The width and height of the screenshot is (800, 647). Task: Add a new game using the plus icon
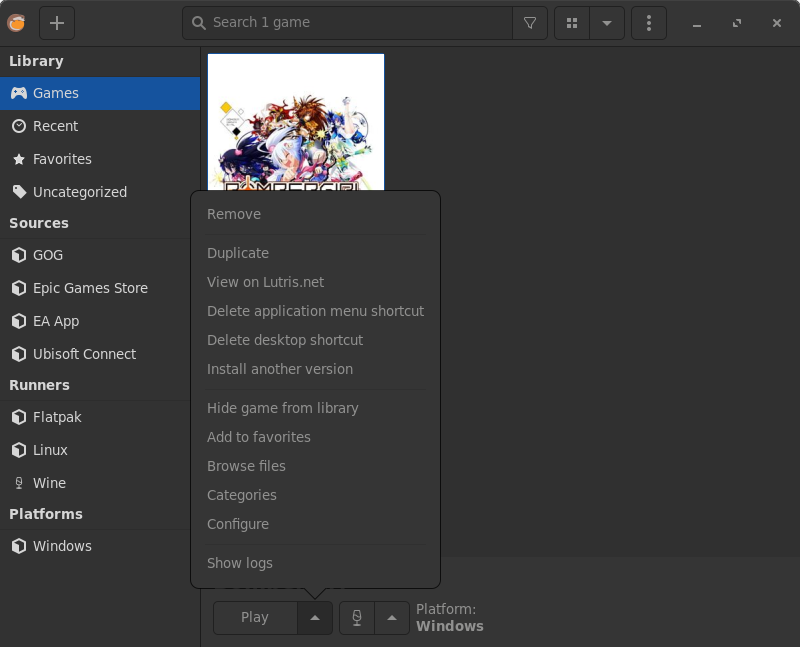coord(56,22)
